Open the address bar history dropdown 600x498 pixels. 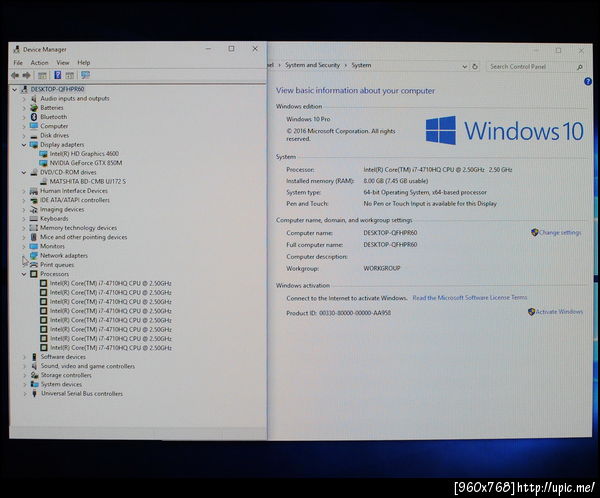pyautogui.click(x=464, y=67)
